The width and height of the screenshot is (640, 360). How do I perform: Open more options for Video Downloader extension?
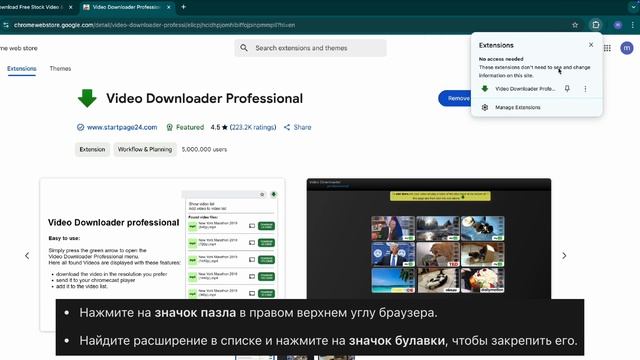tap(585, 89)
